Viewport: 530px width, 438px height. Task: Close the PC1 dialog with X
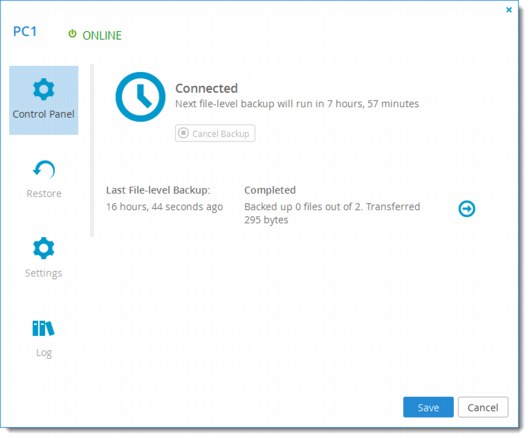coord(509,10)
